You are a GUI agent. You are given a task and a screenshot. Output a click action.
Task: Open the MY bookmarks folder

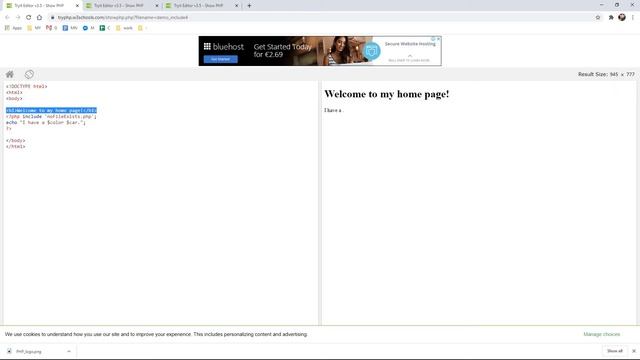[x=34, y=28]
